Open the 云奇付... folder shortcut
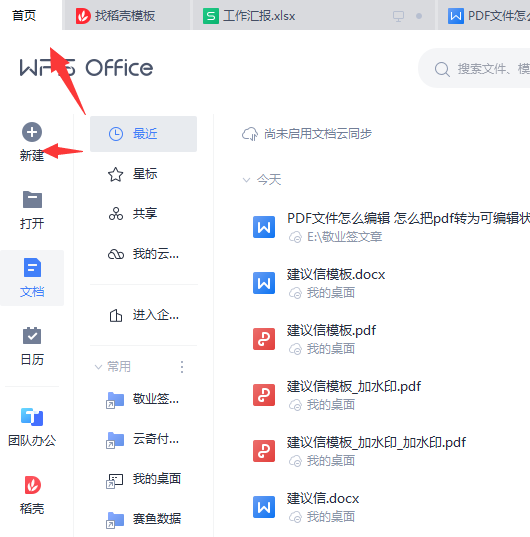Screen dimensions: 530x537 pyautogui.click(x=143, y=439)
